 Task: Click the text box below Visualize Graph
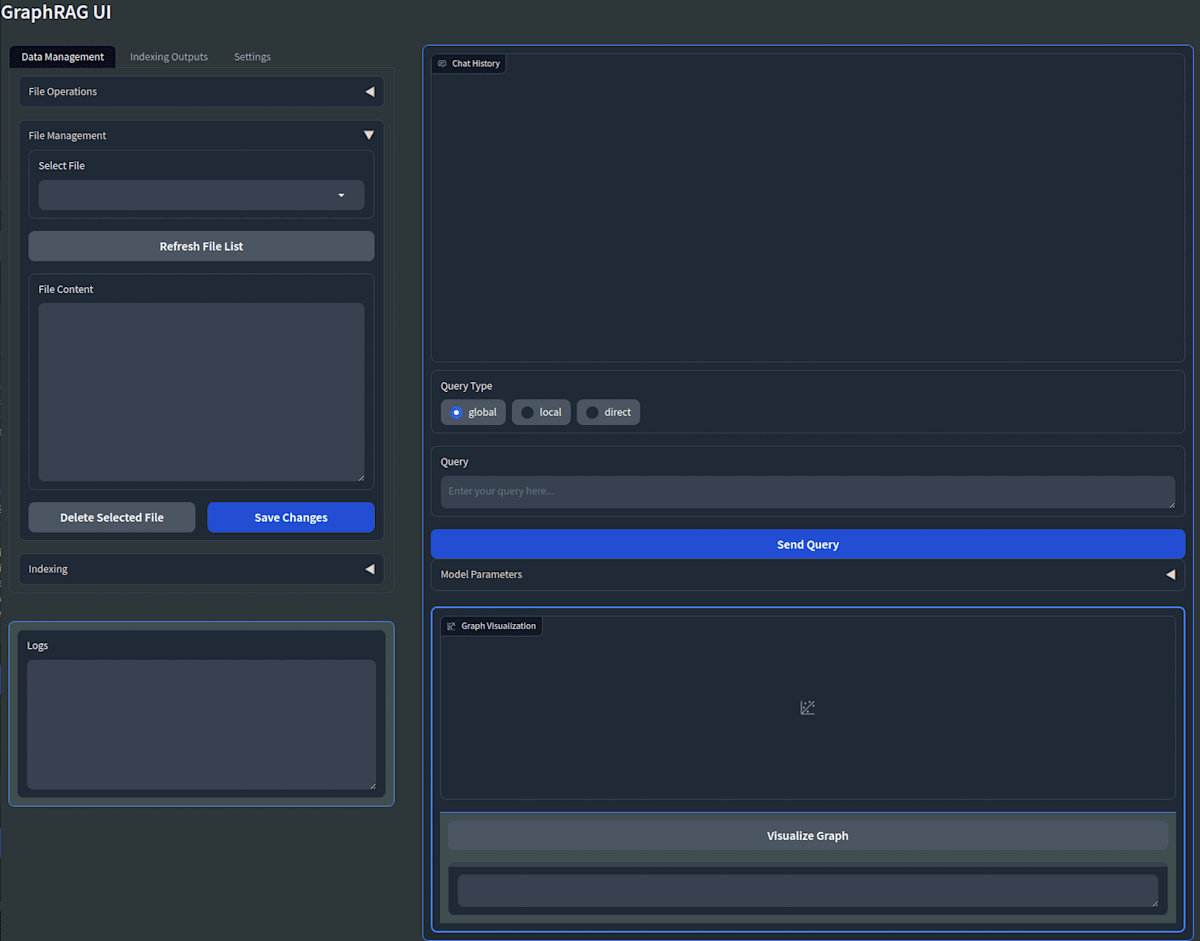pos(808,891)
